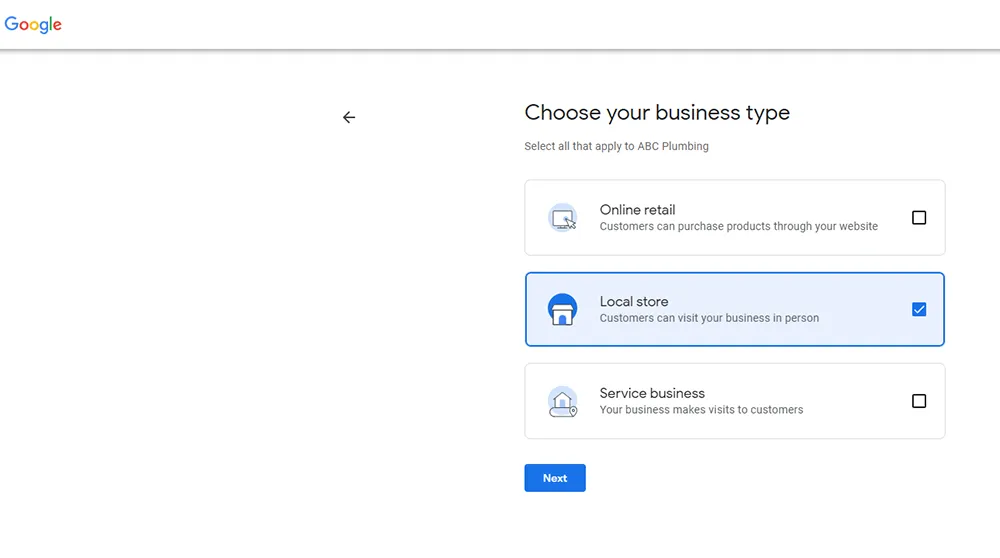Click 'Your business makes visits to customers'

[702, 410]
